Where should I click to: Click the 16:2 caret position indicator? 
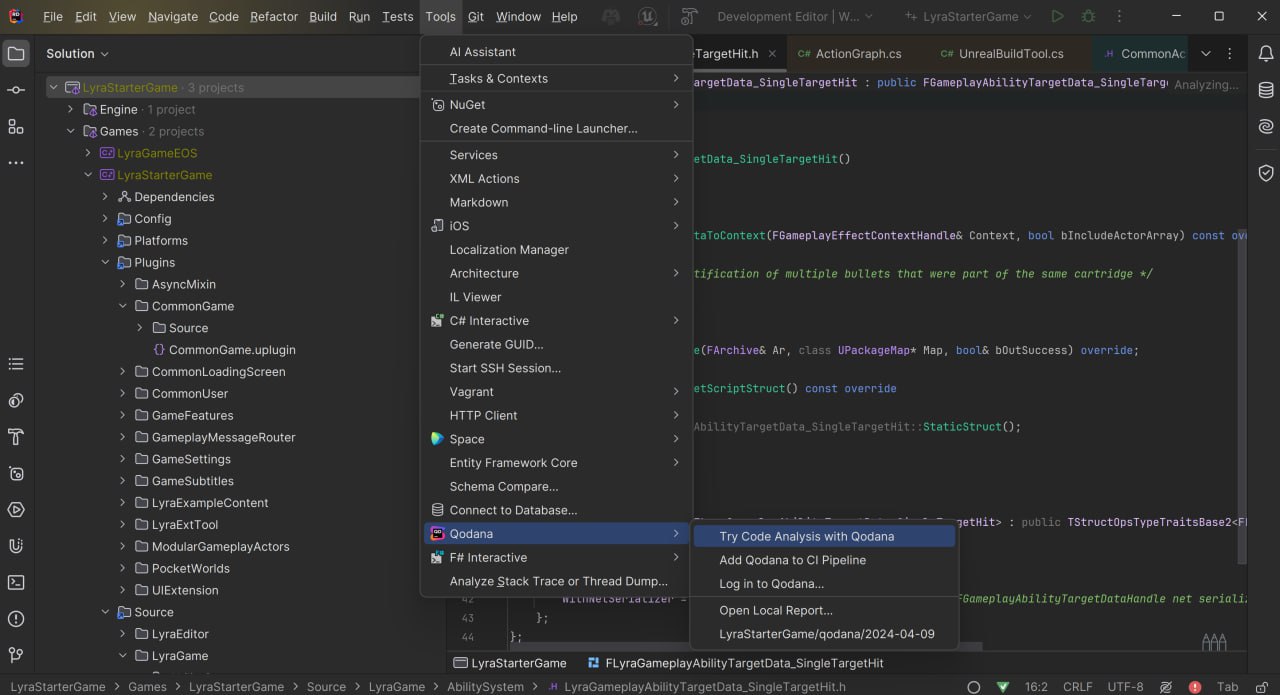tap(1036, 687)
